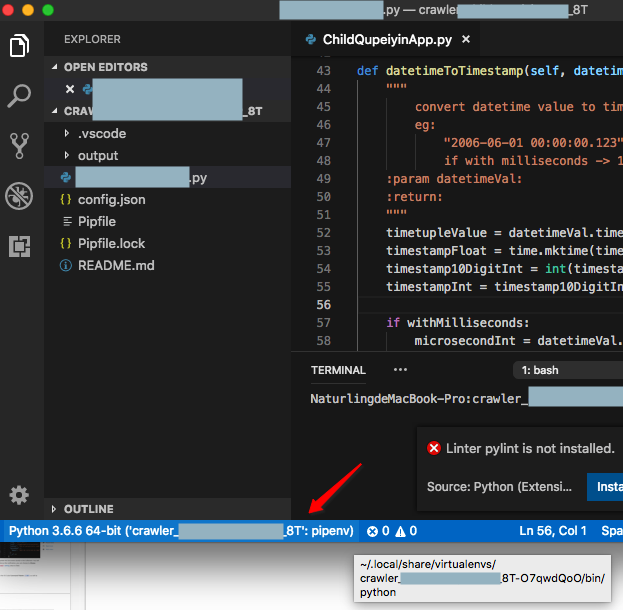This screenshot has height=610, width=623.
Task: Click the config.json braces icon
Action: (66, 199)
